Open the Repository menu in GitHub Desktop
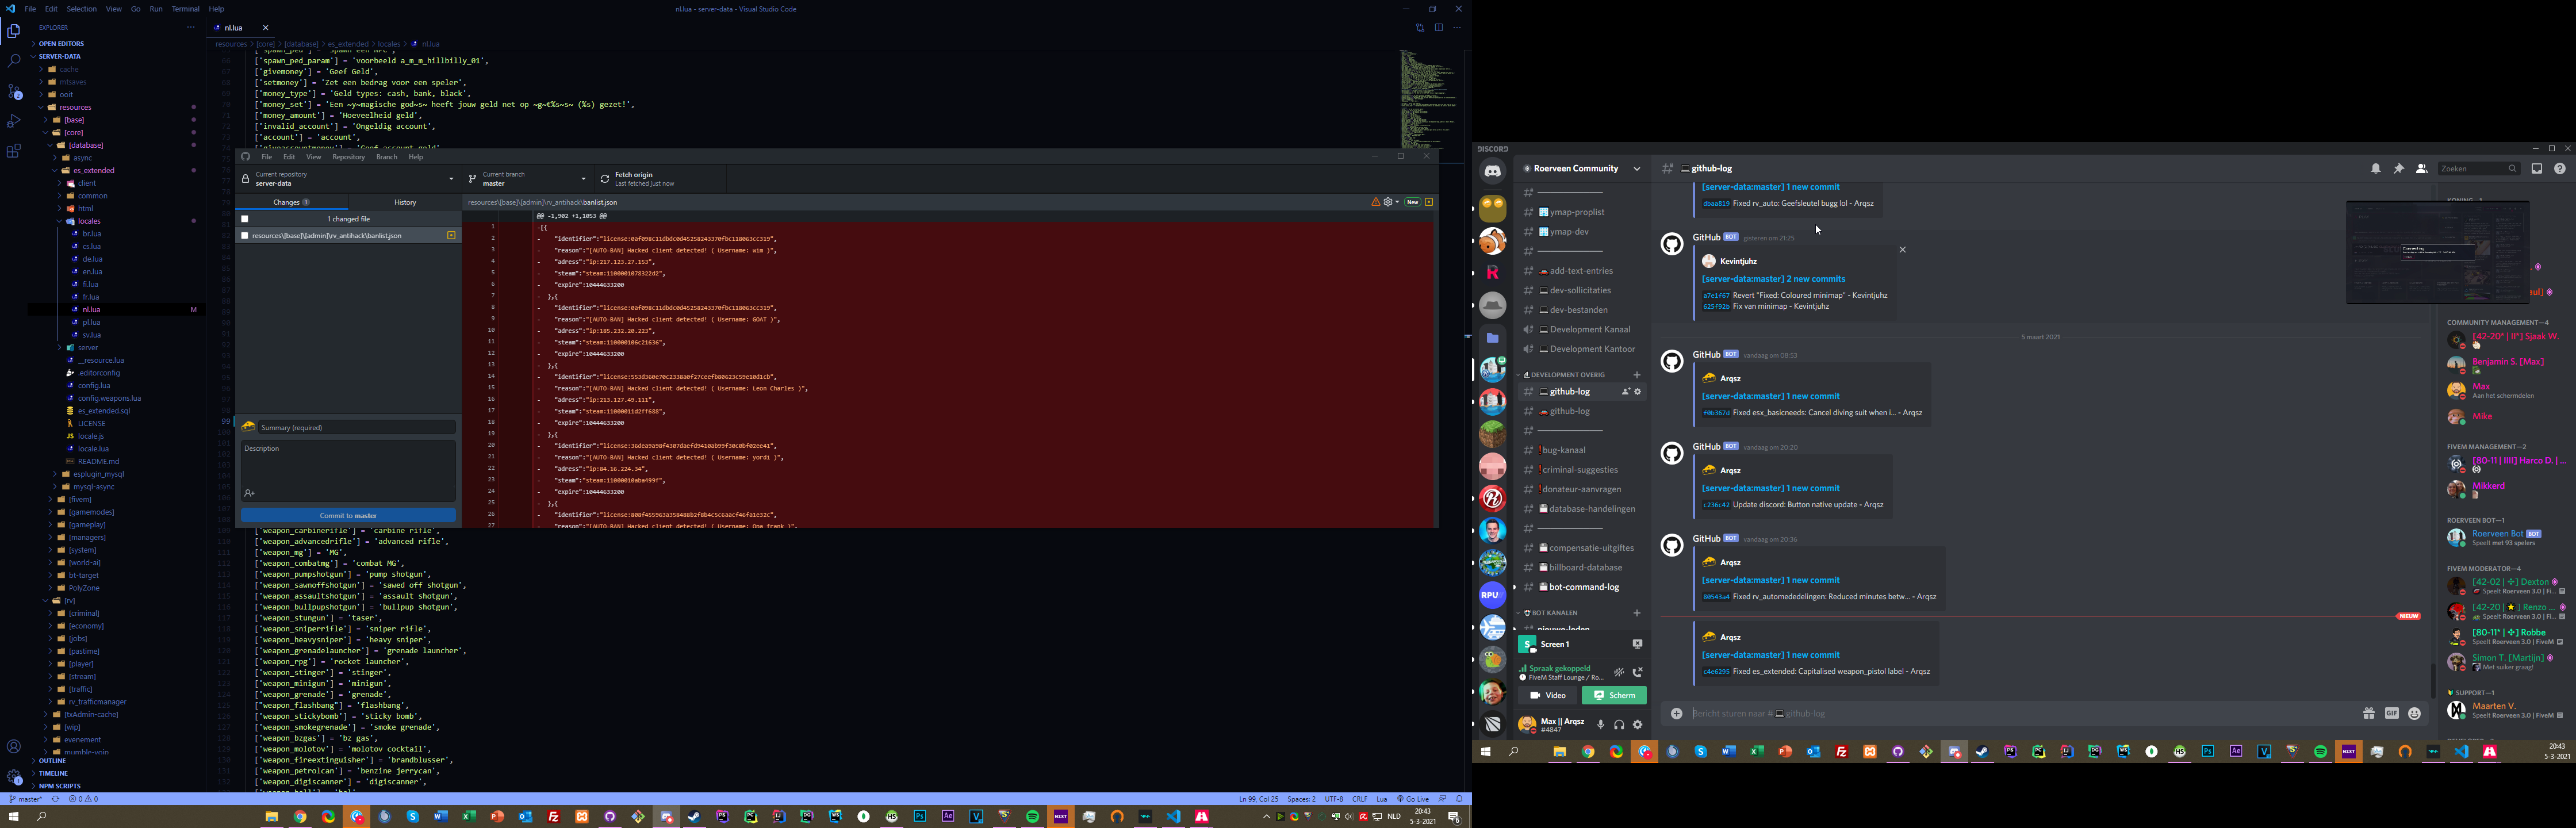Viewport: 2576px width, 828px height. tap(348, 157)
